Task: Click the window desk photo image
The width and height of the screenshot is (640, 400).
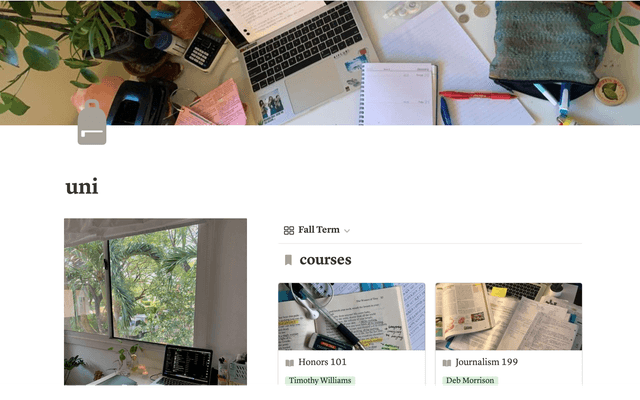Action: pyautogui.click(x=155, y=302)
